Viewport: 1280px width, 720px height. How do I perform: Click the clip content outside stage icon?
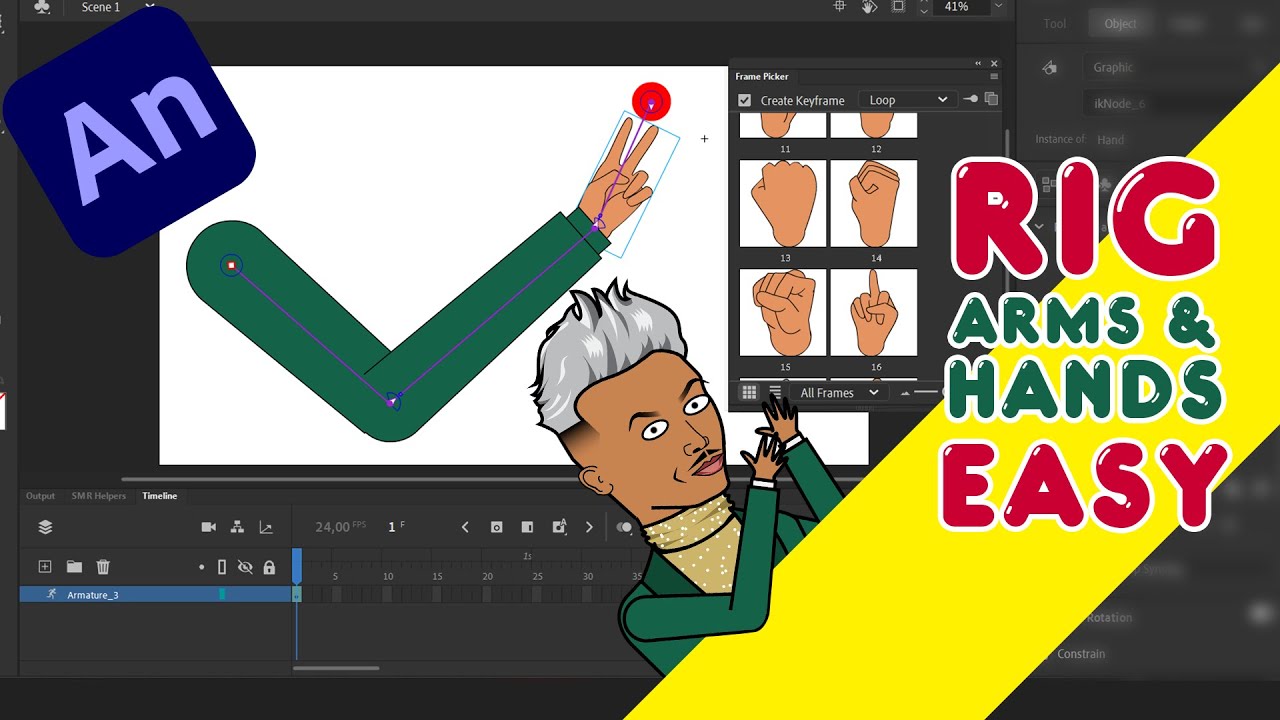coord(898,6)
